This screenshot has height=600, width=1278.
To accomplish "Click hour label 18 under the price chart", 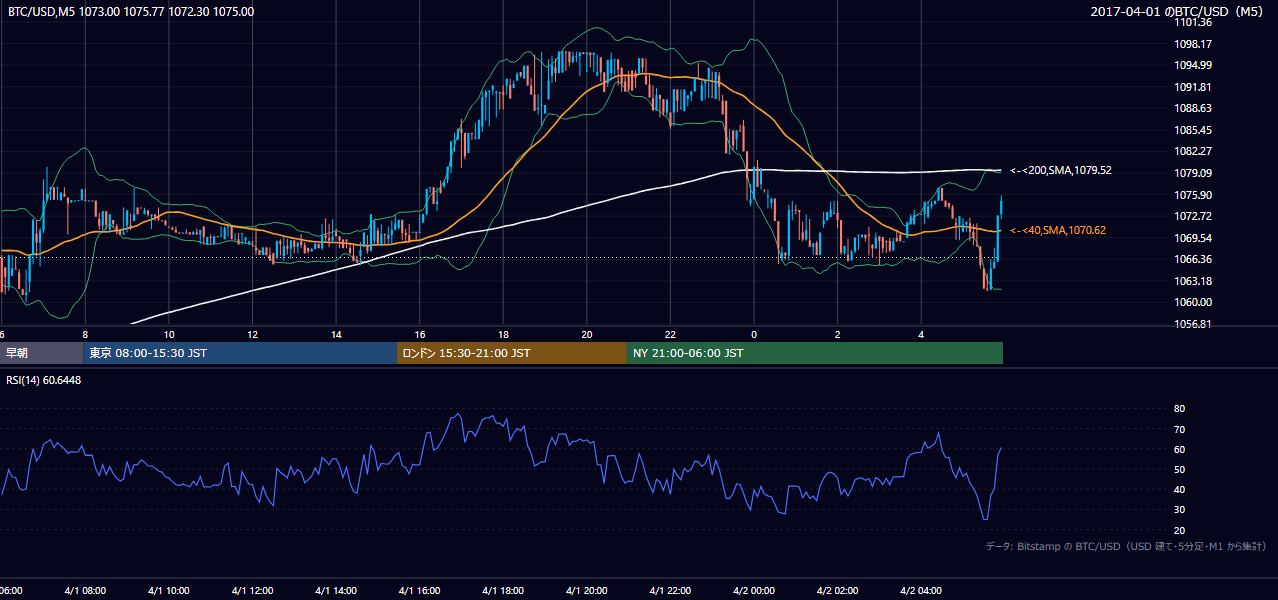I will pyautogui.click(x=504, y=335).
